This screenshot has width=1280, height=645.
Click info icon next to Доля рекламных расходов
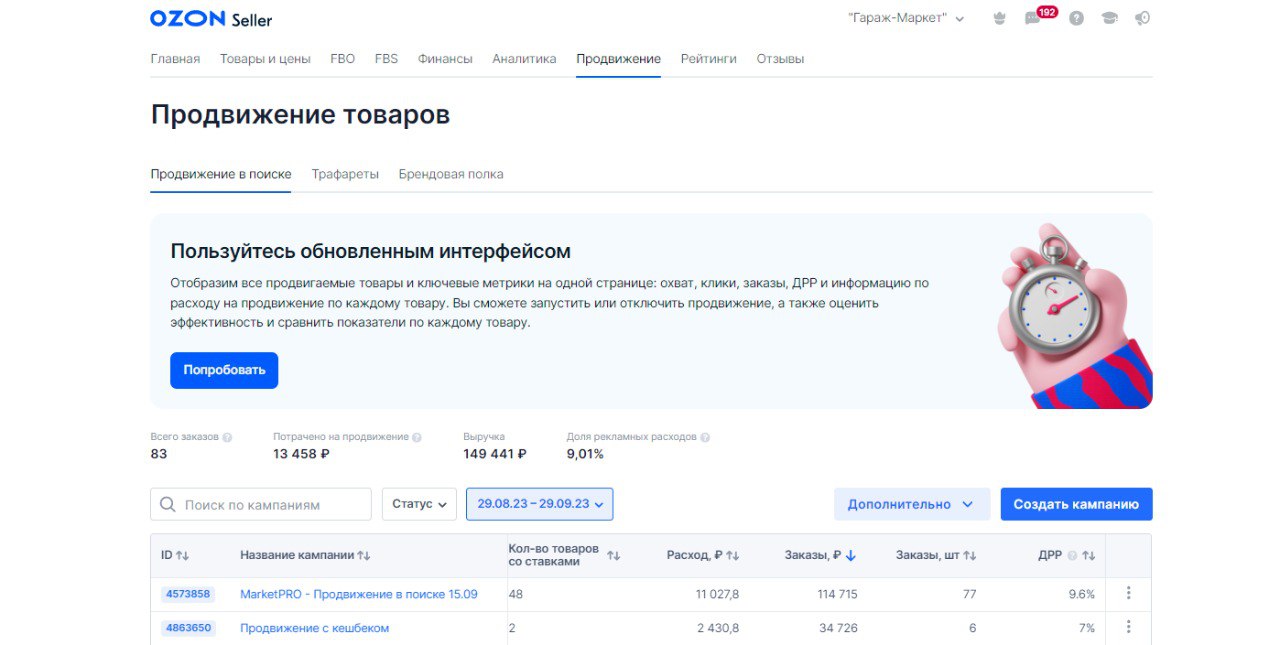tap(705, 437)
